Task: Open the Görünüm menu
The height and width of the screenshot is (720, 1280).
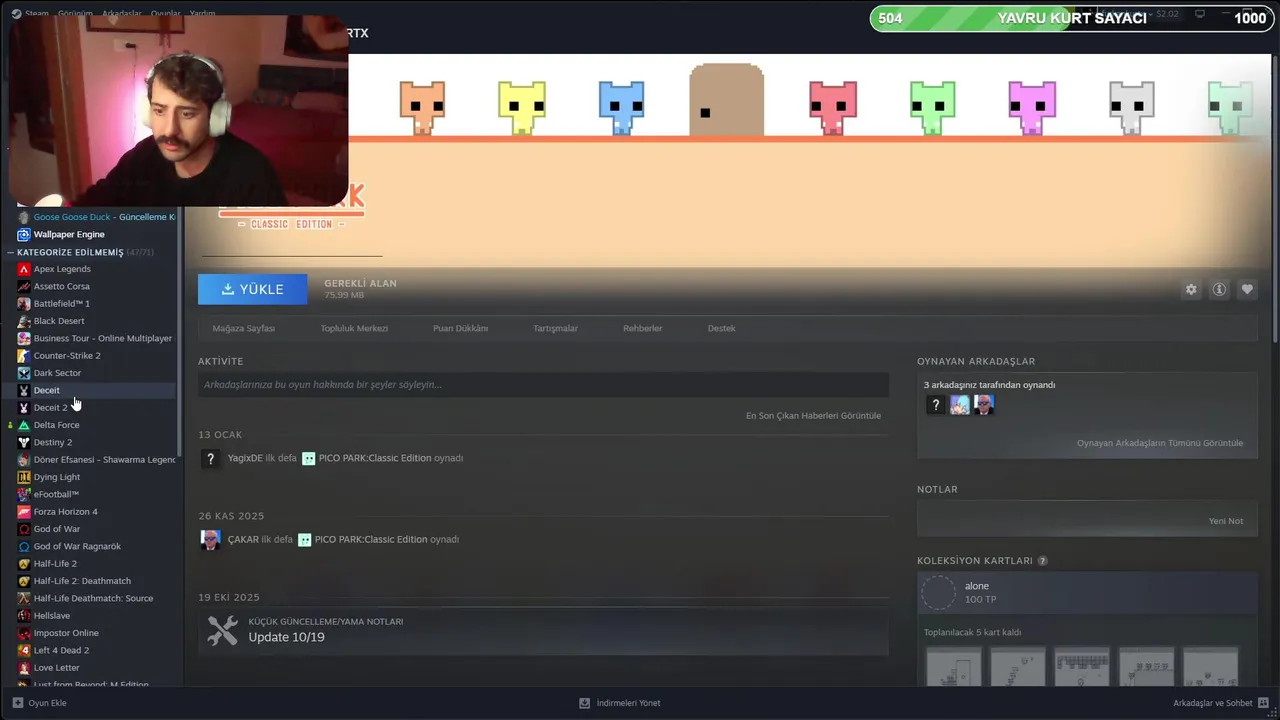Action: point(75,14)
